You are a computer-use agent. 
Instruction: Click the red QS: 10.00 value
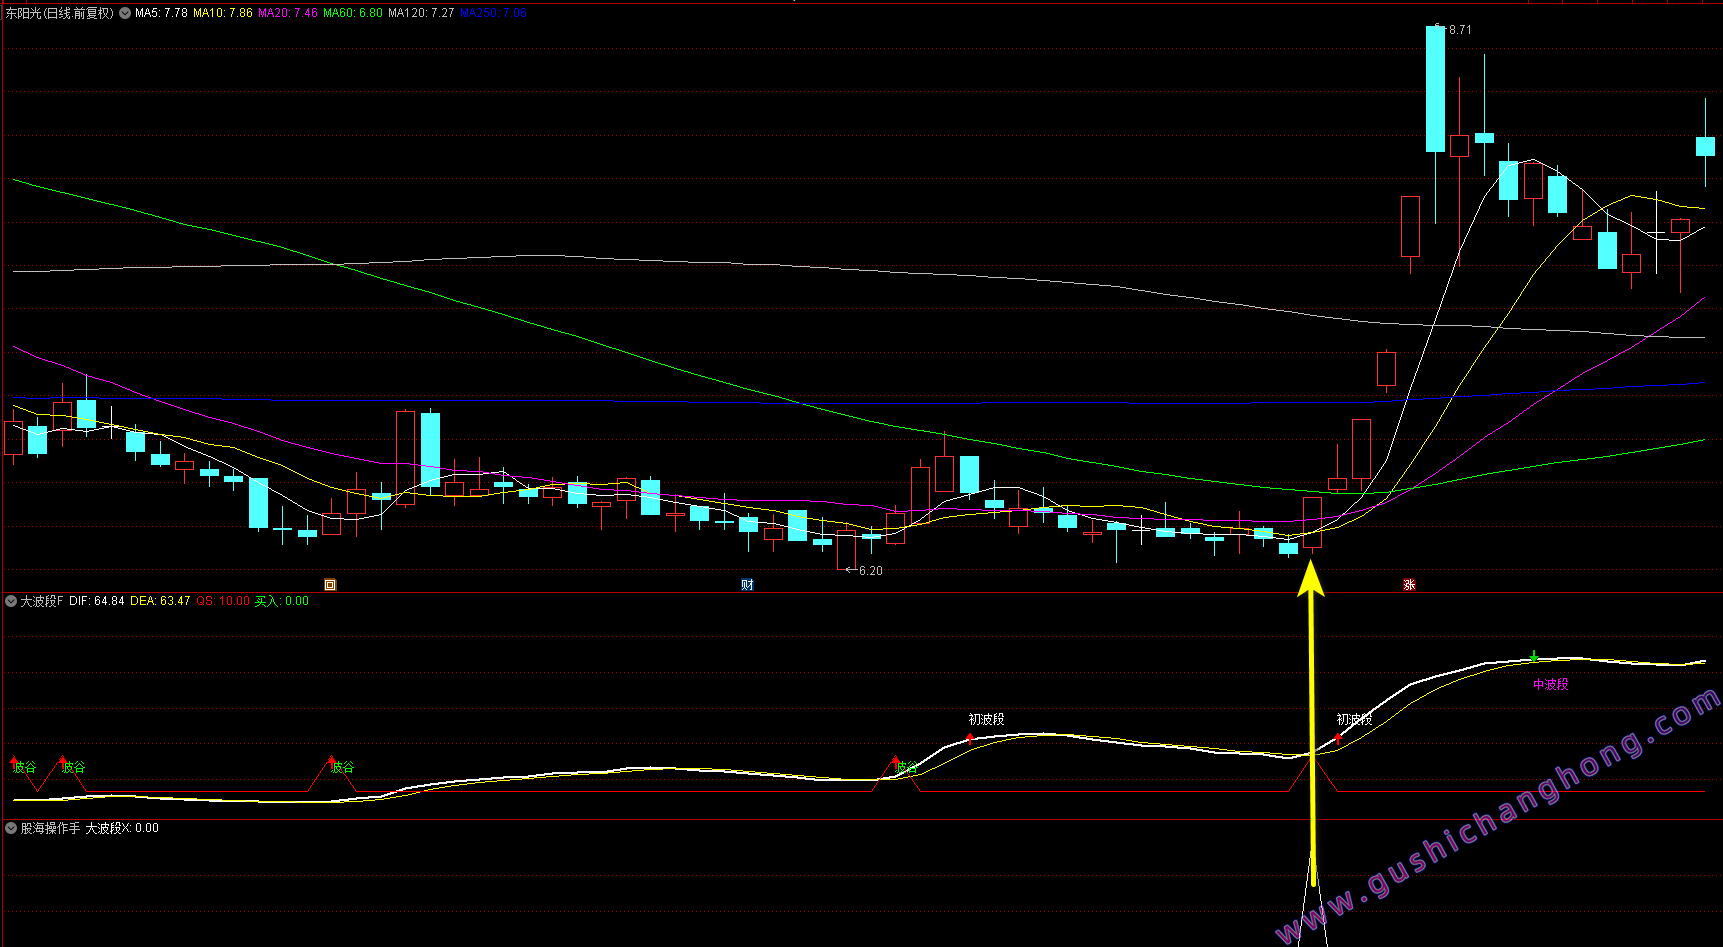pos(223,601)
